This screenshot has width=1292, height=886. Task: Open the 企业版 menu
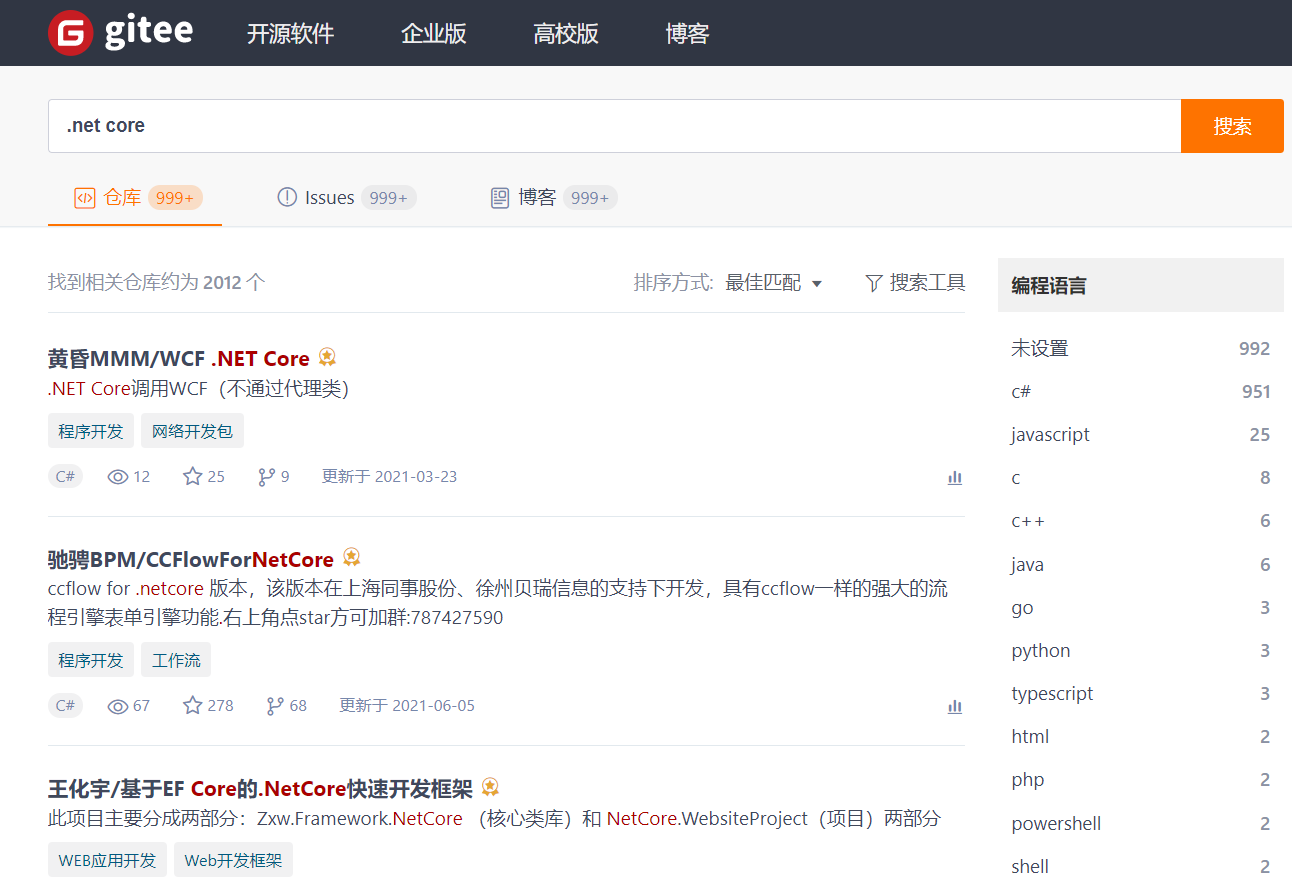pyautogui.click(x=434, y=33)
